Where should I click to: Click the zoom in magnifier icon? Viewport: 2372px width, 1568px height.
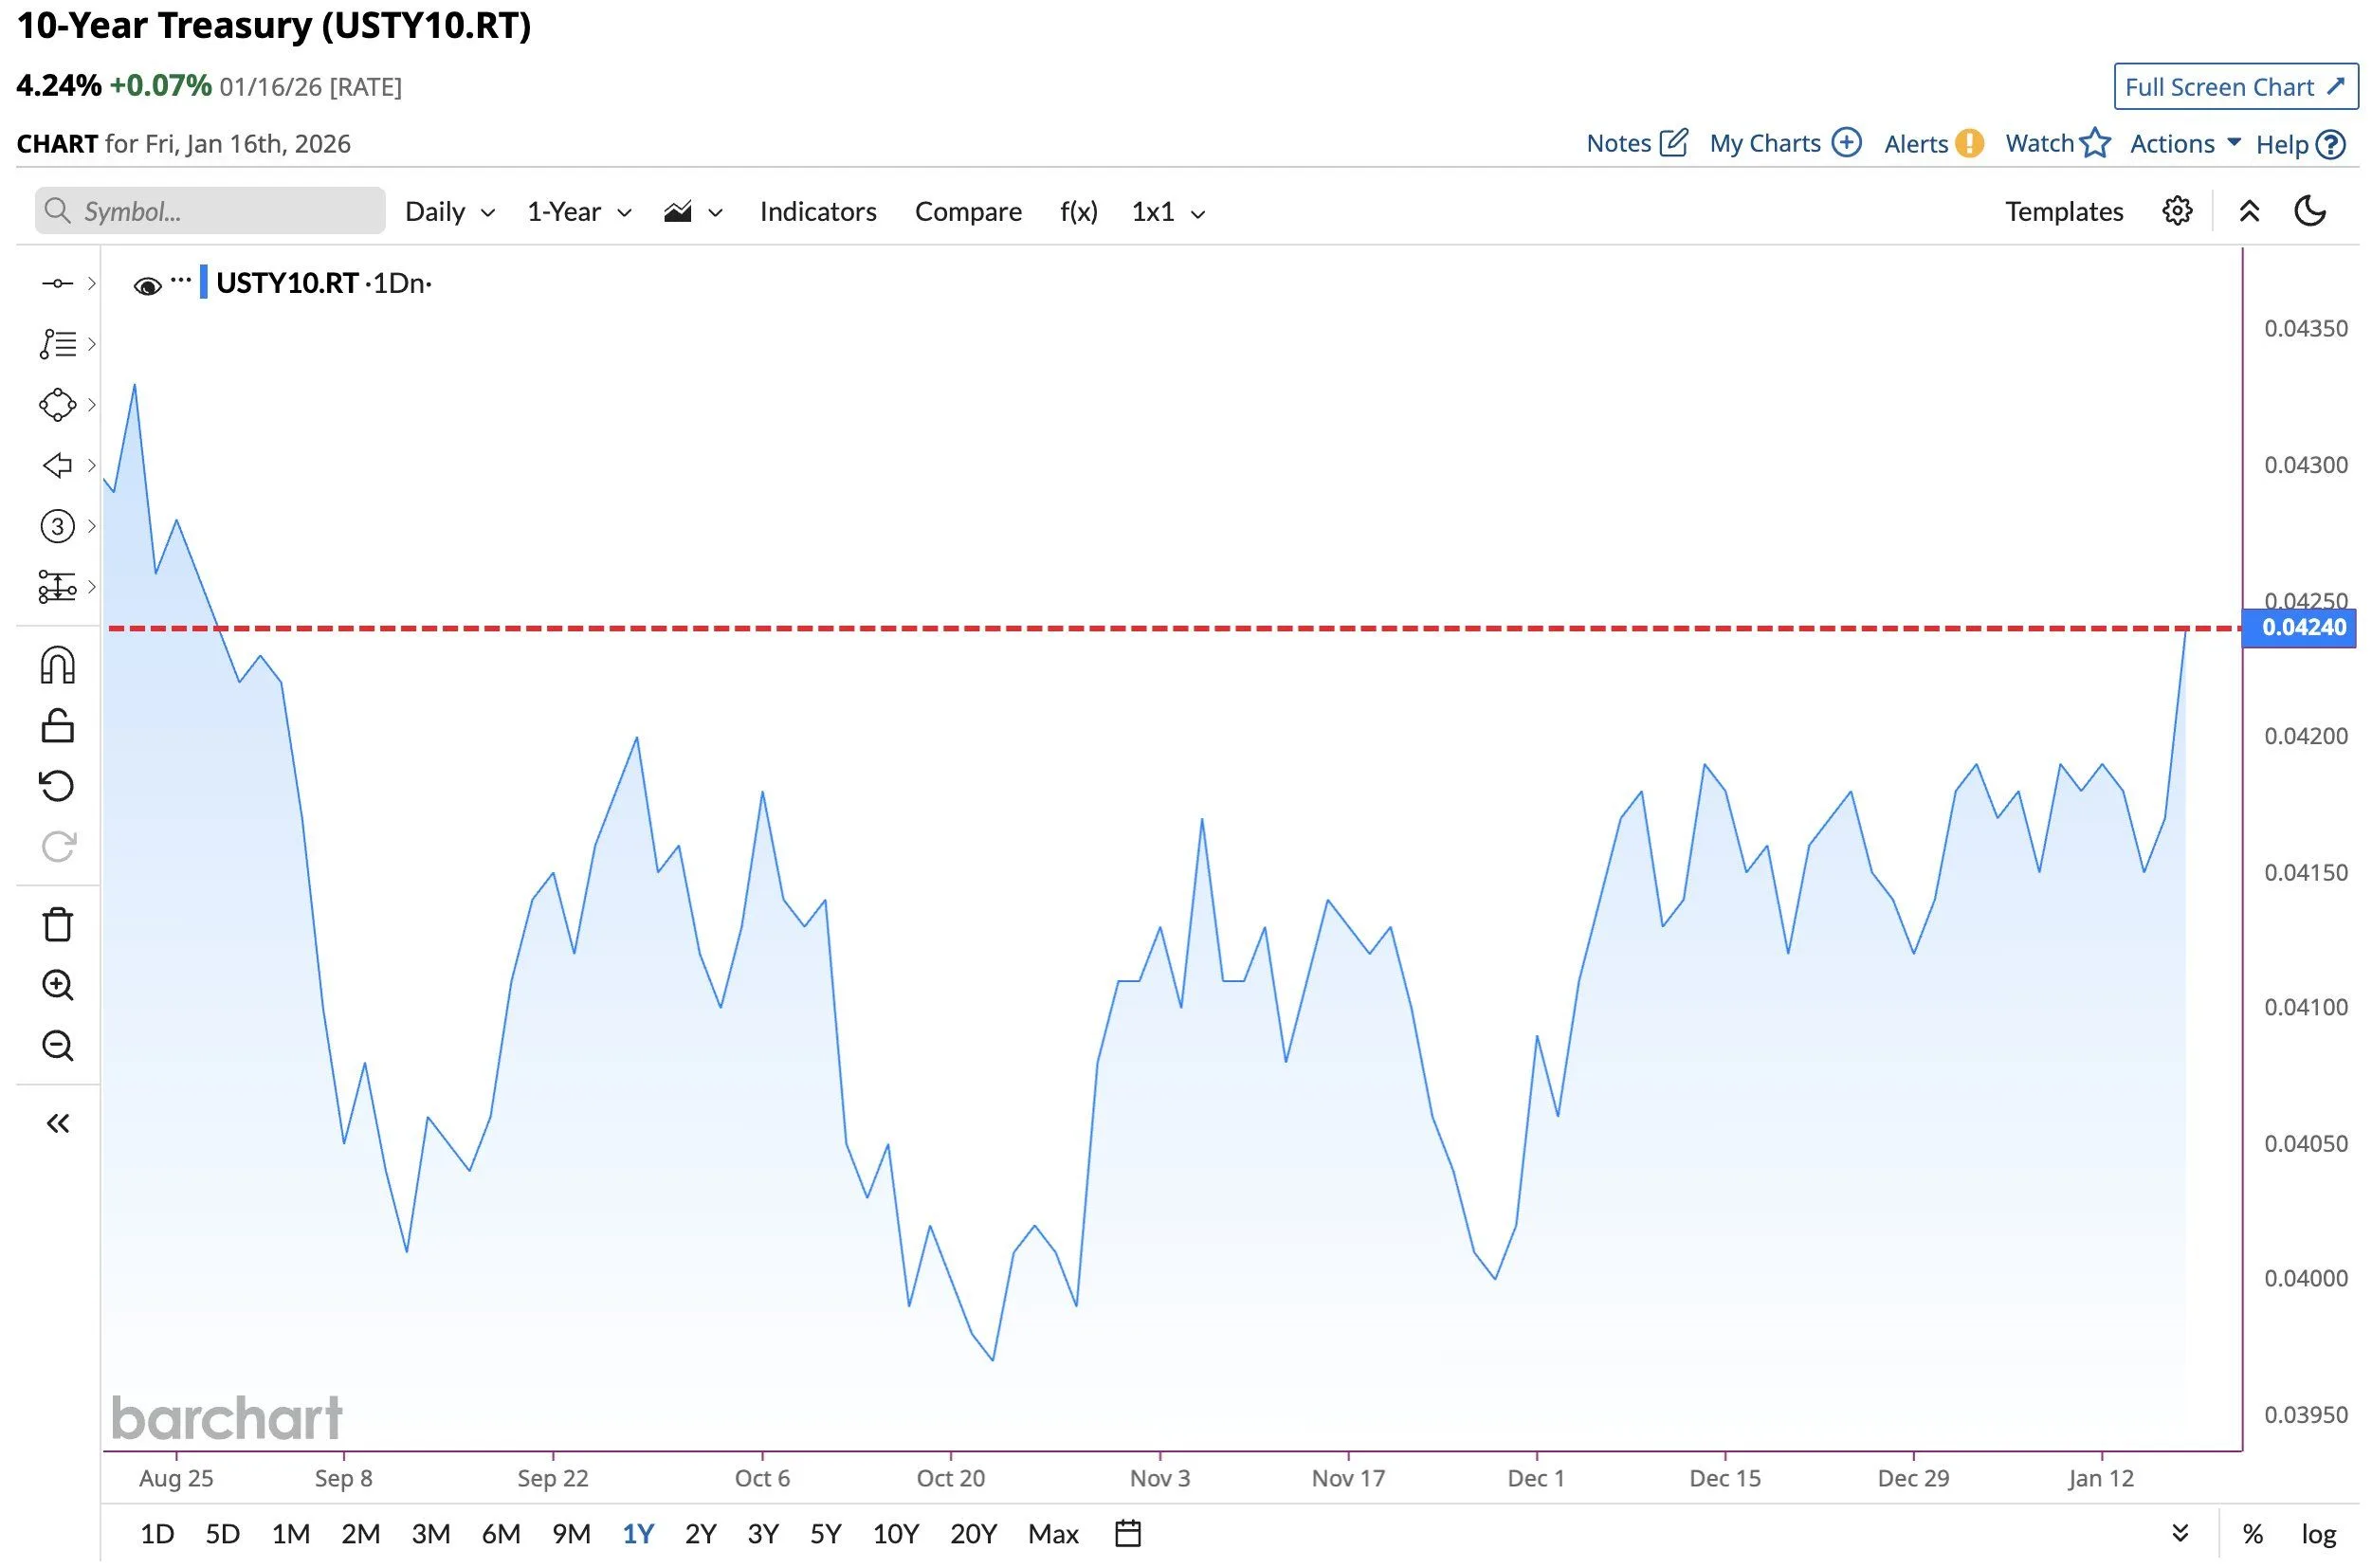pos(57,986)
